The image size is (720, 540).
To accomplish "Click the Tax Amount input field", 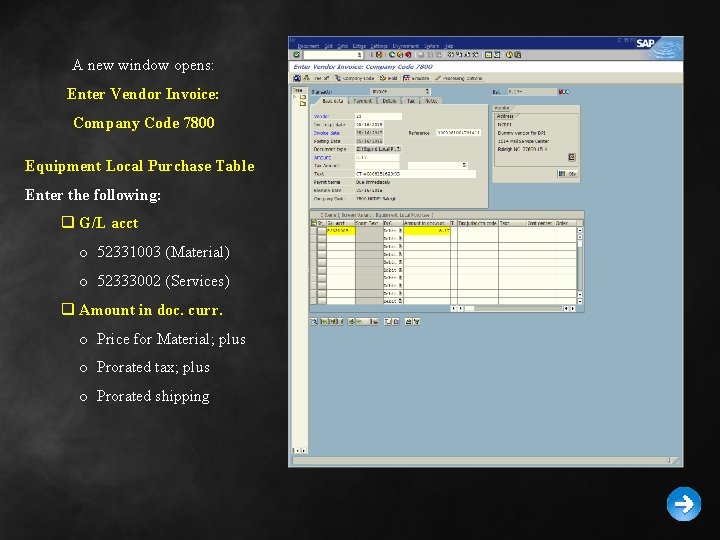I will [377, 165].
